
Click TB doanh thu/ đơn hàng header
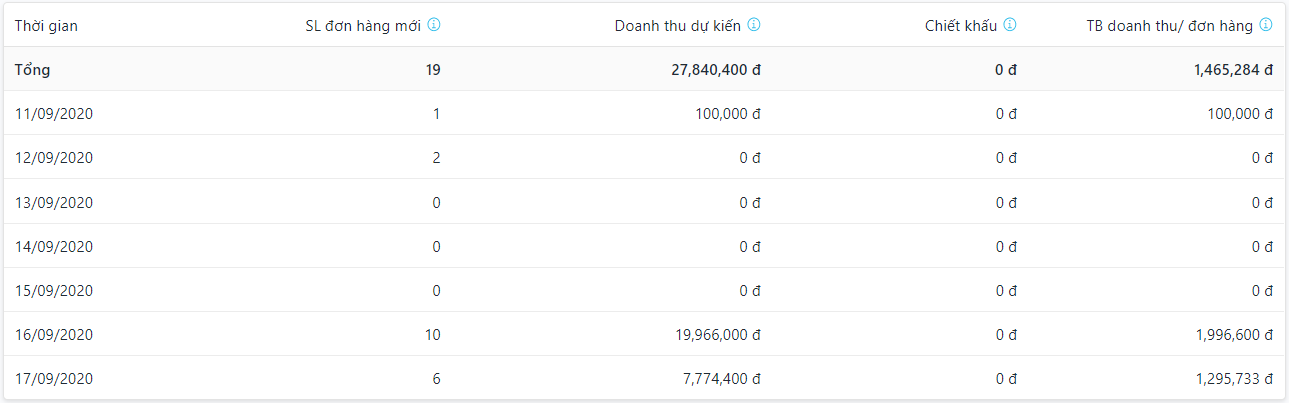[x=1169, y=26]
